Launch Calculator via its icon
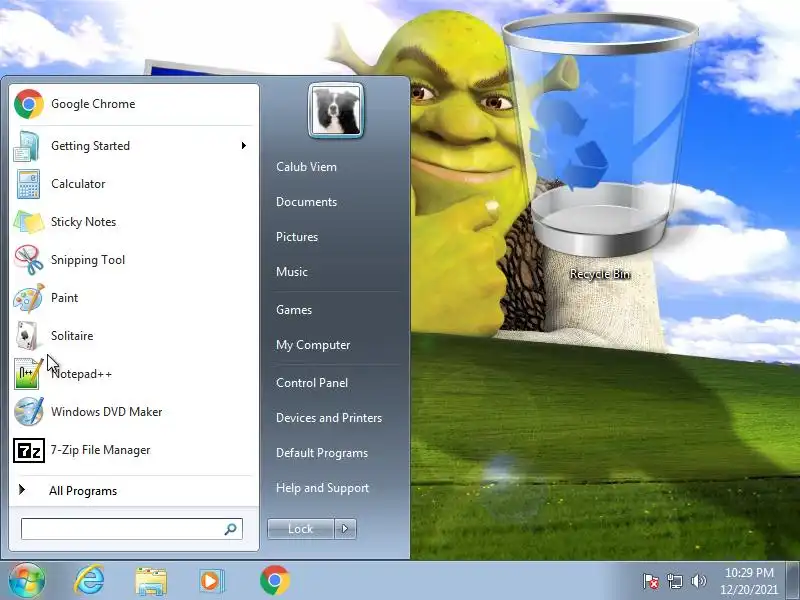The image size is (800, 600). [28, 184]
